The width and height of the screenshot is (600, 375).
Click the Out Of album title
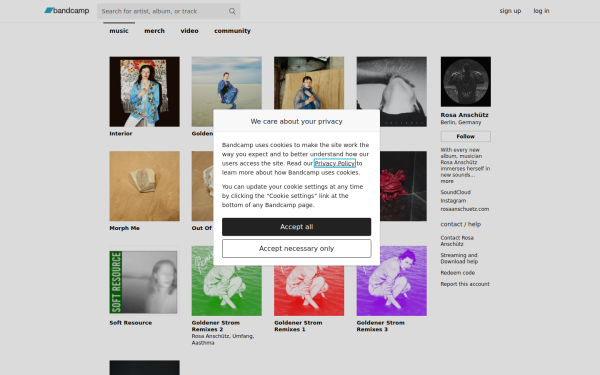click(202, 228)
